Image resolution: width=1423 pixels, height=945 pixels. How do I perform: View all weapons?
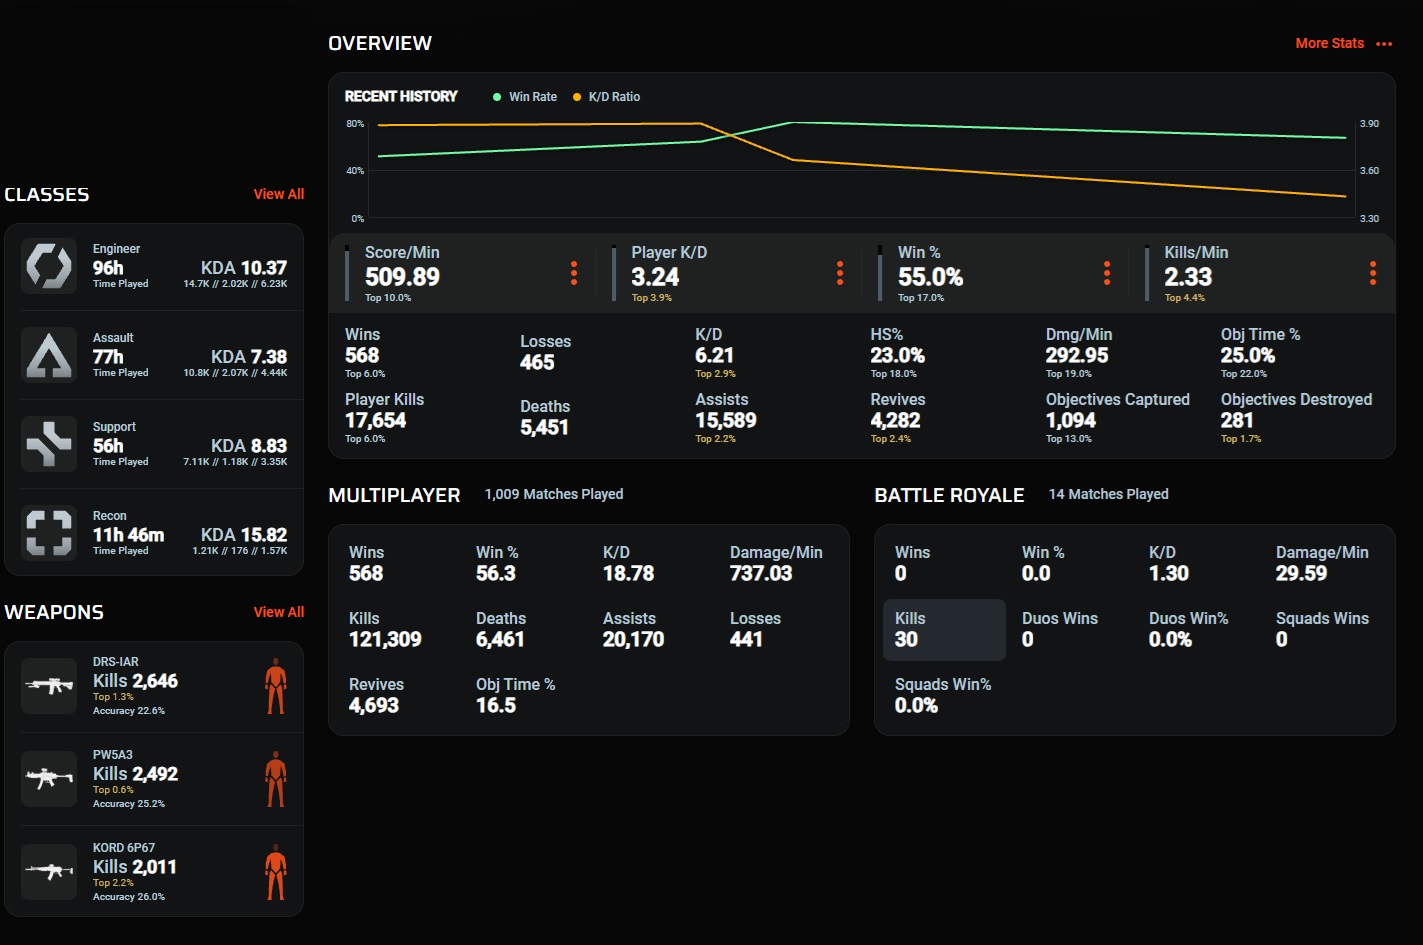(279, 612)
